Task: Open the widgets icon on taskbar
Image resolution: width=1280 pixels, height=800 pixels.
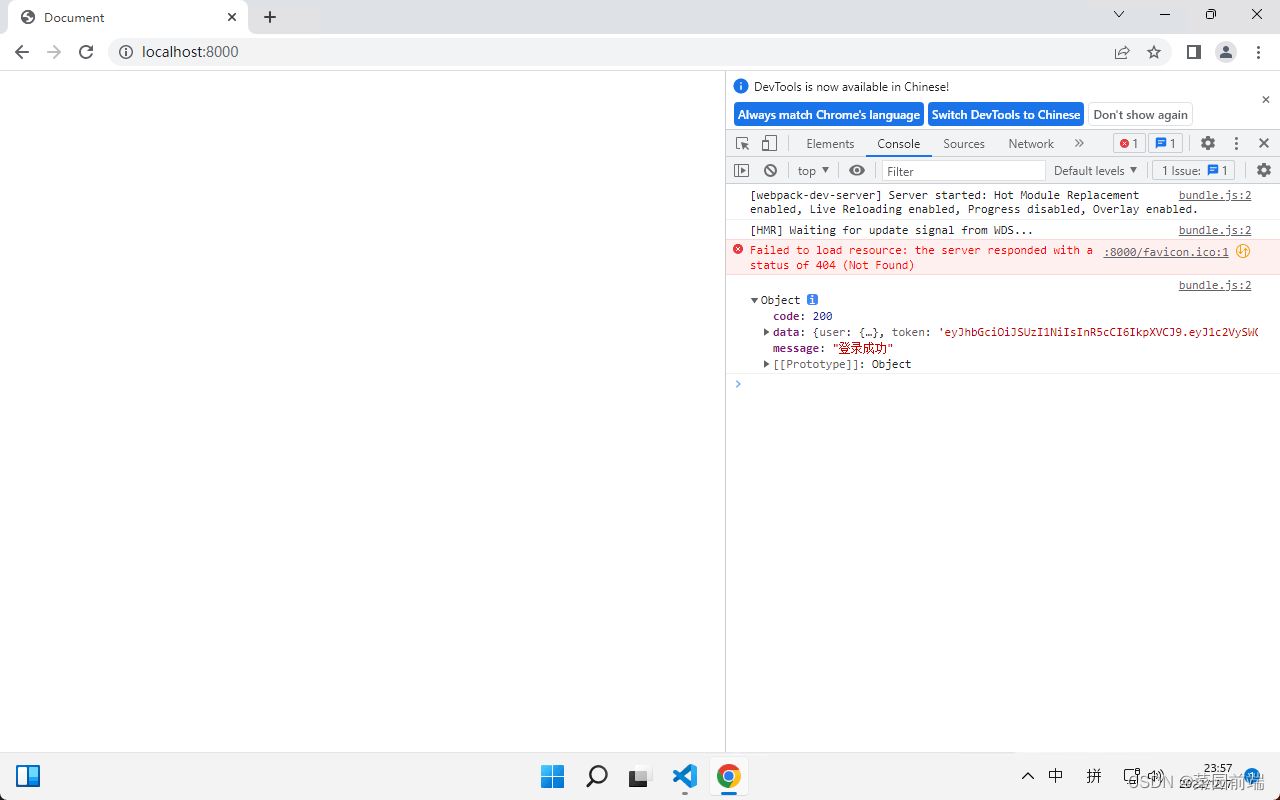Action: (28, 776)
